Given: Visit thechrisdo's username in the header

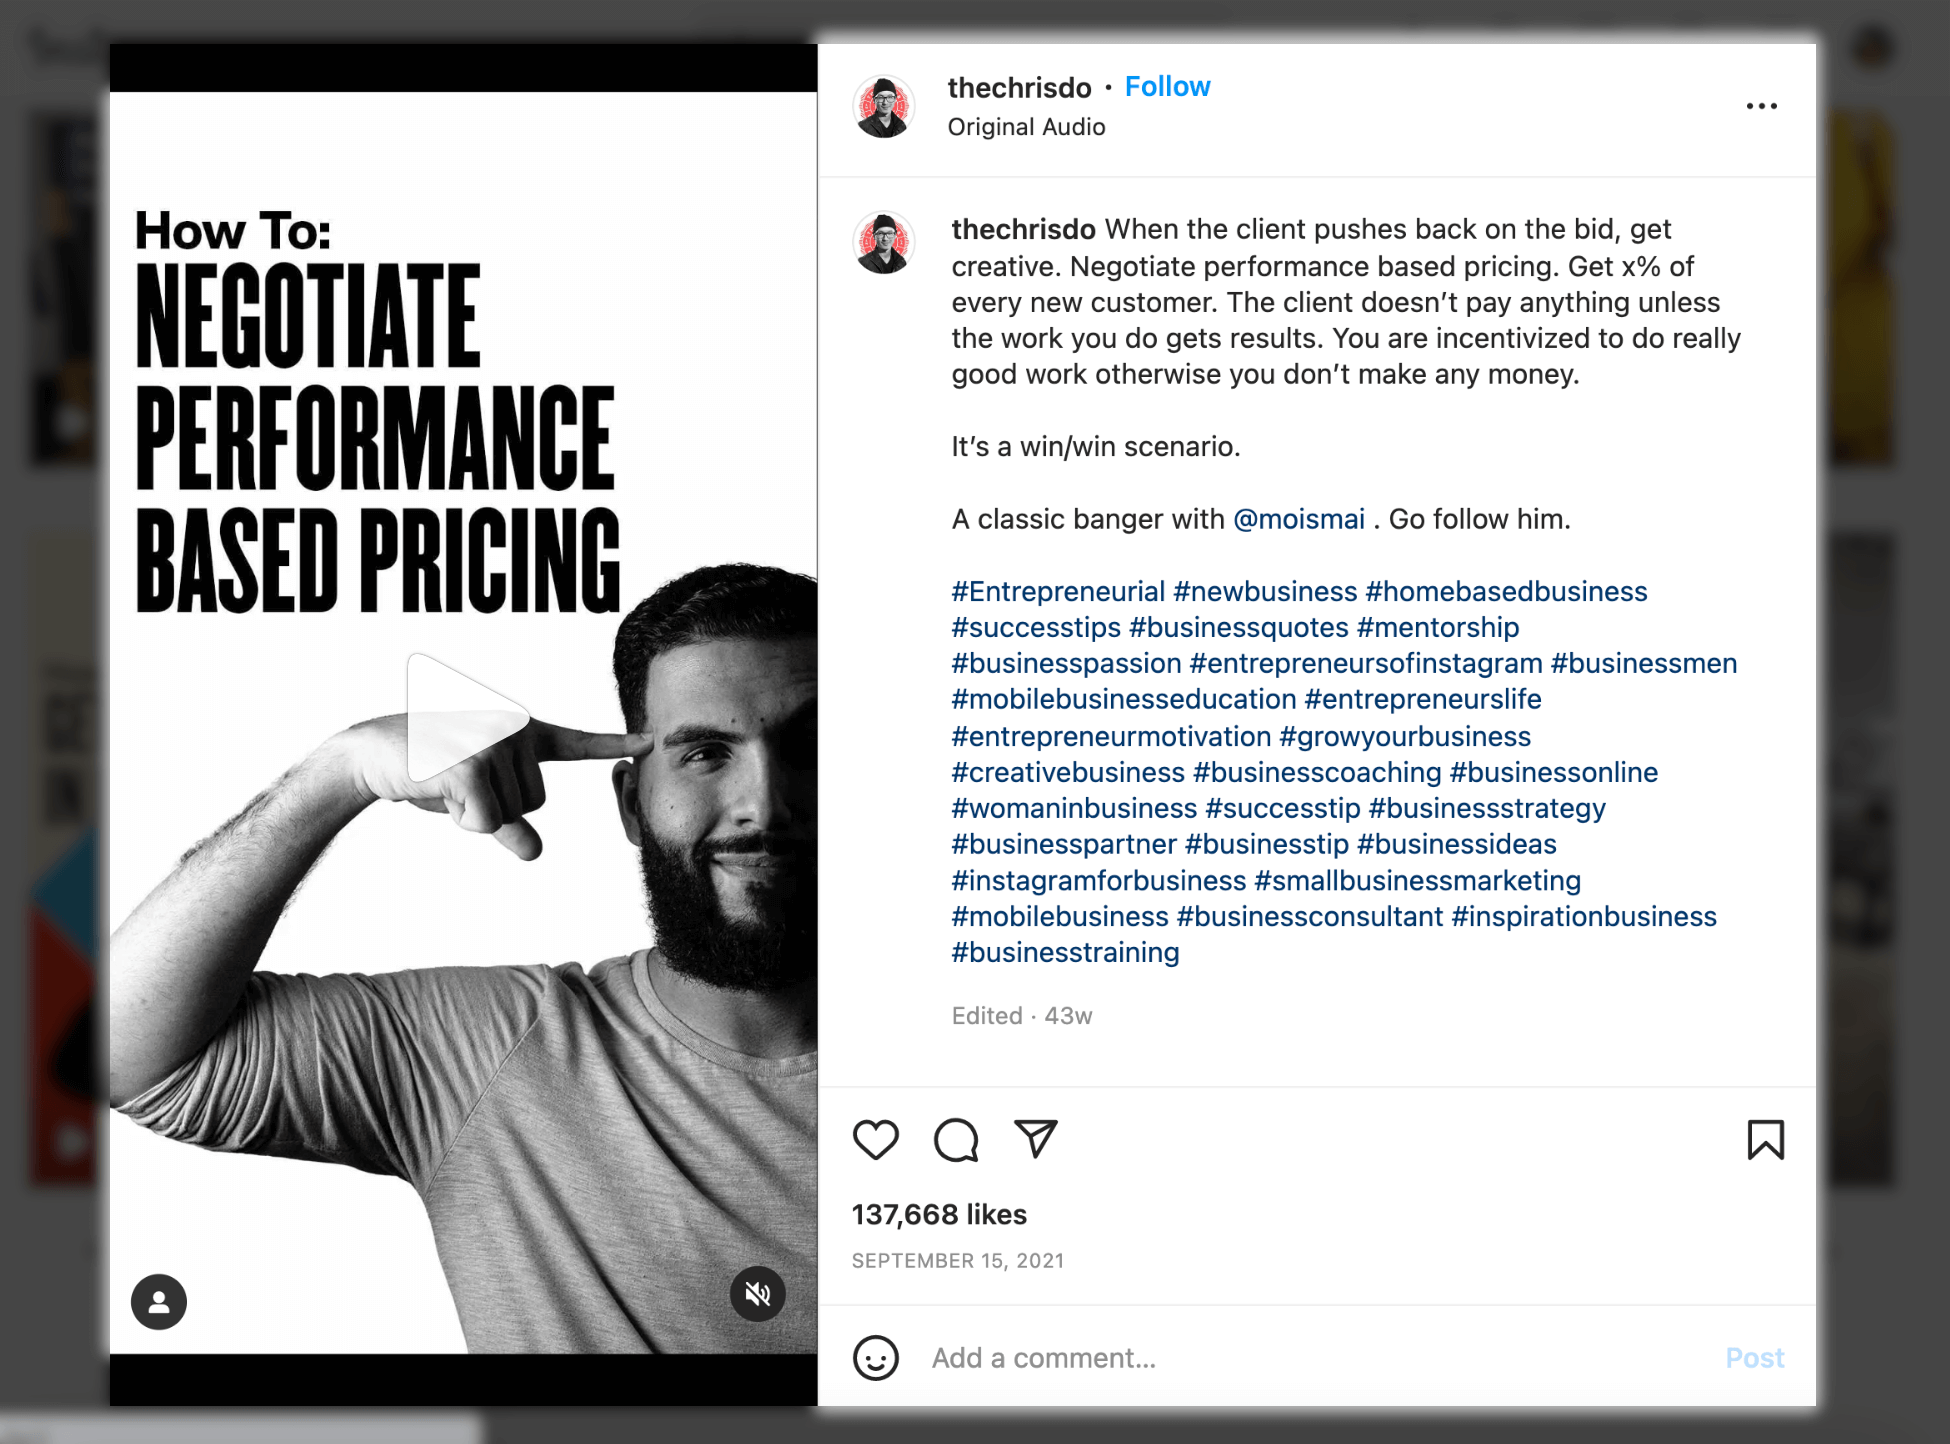Looking at the screenshot, I should (1019, 87).
